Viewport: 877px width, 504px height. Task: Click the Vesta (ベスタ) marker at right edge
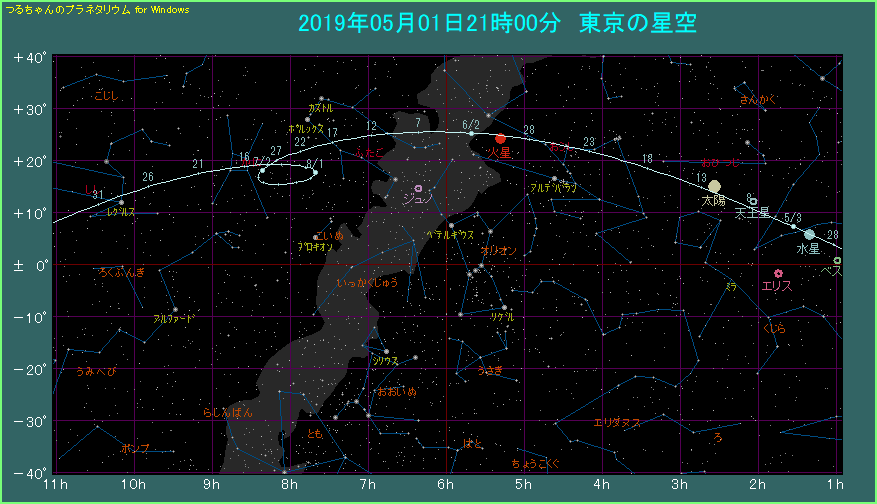837,261
